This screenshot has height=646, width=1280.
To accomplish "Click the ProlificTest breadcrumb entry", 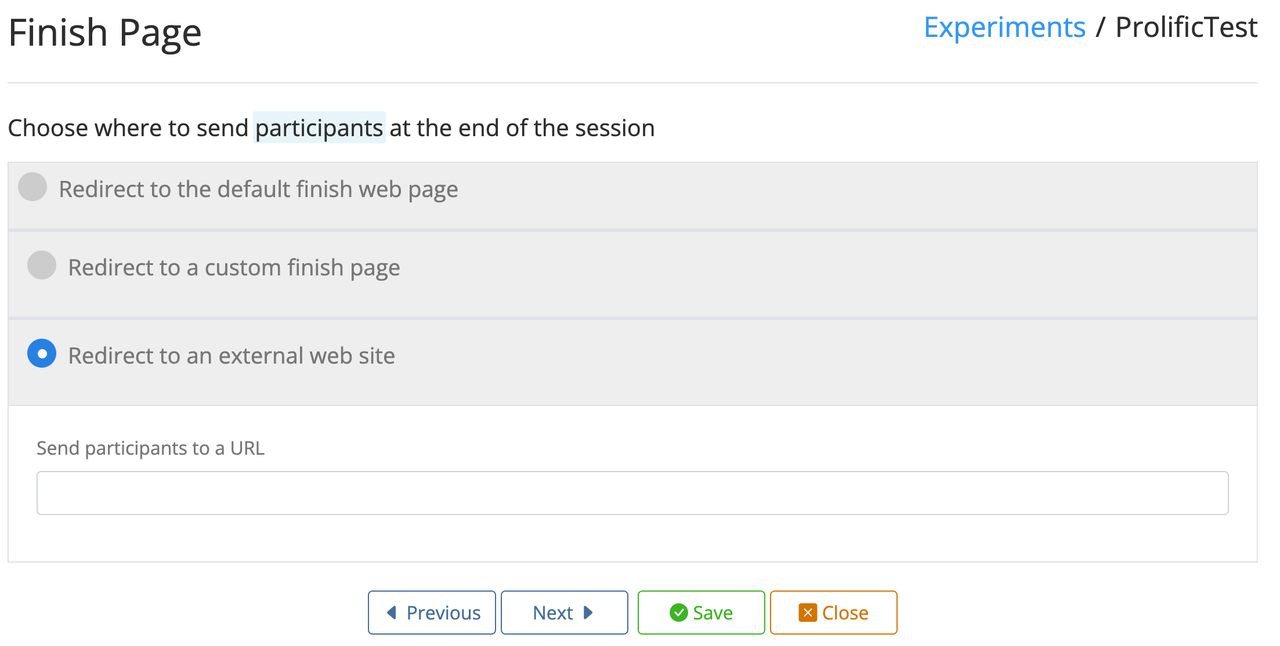I will coord(1186,27).
